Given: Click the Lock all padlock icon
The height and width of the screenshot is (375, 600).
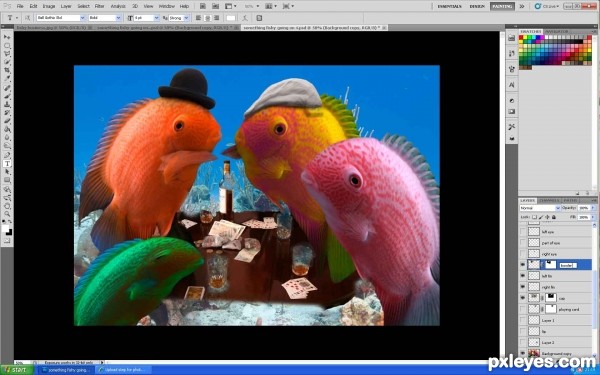Looking at the screenshot, I should click(553, 217).
